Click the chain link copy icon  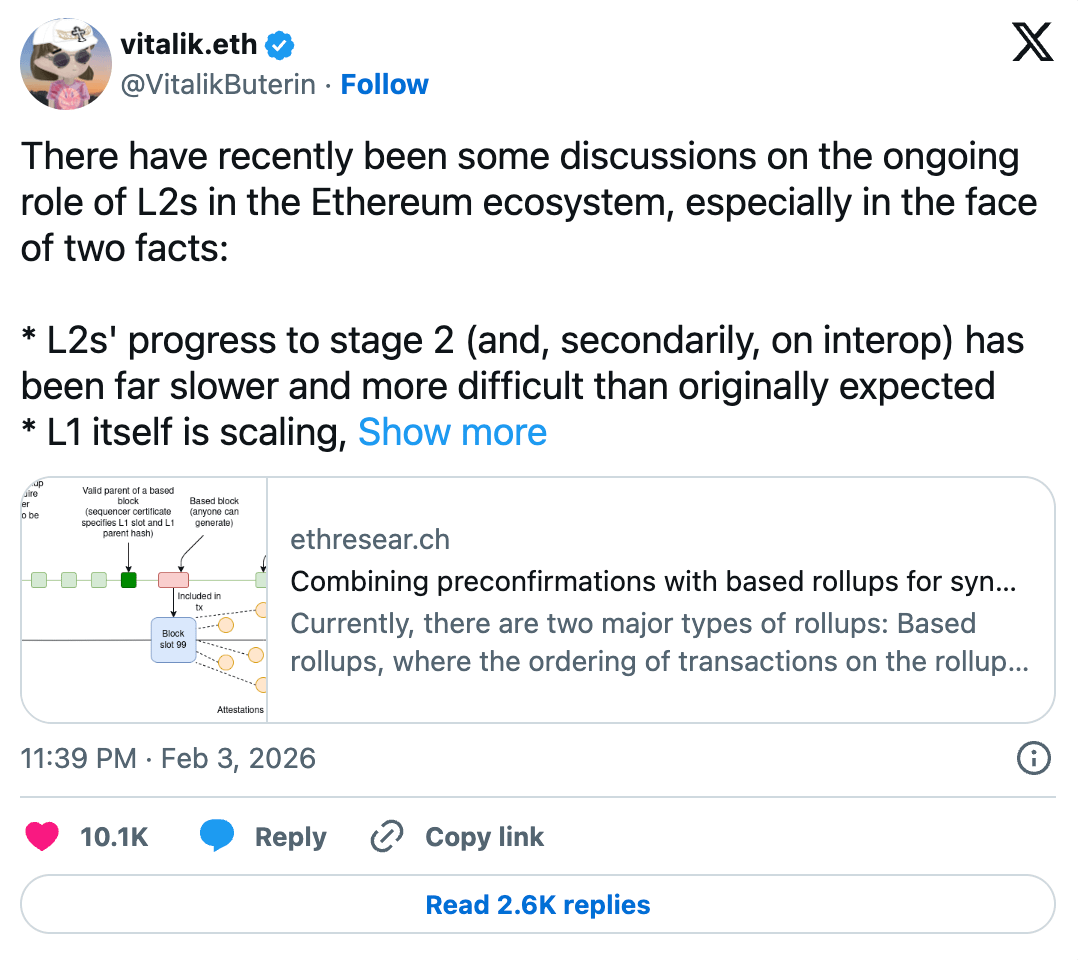tap(386, 837)
